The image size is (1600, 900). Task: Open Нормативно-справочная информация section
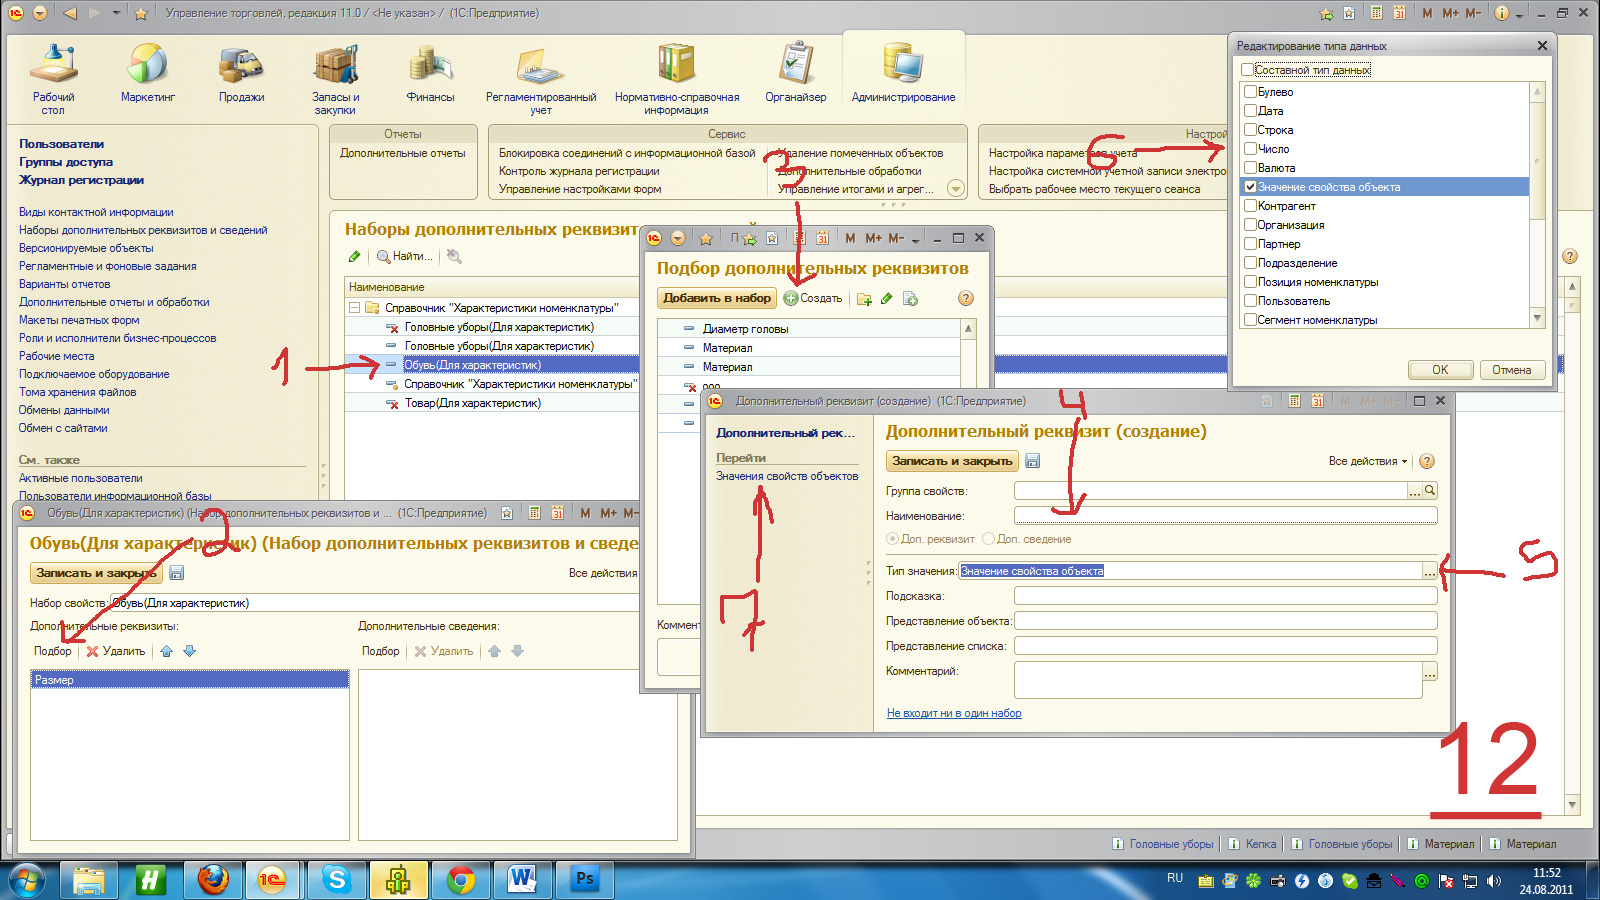point(677,78)
